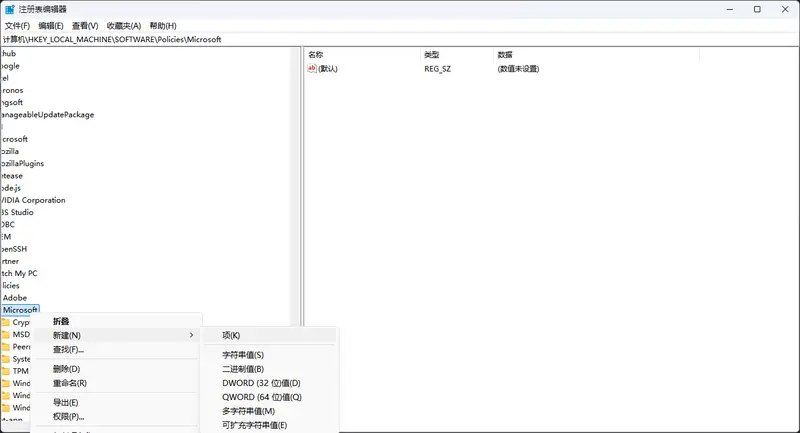
Task: Select the 'ngsoft' tree key
Action: click(x=12, y=102)
